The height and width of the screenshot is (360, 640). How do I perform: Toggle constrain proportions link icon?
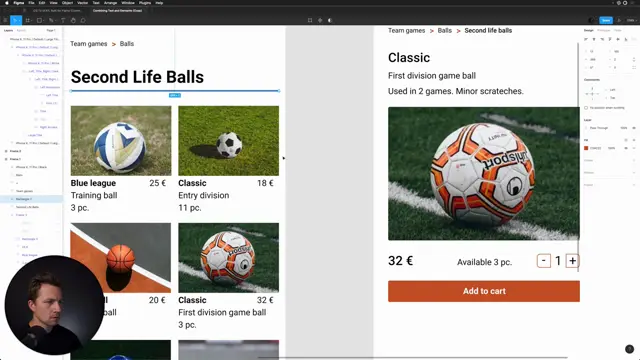coord(634,60)
